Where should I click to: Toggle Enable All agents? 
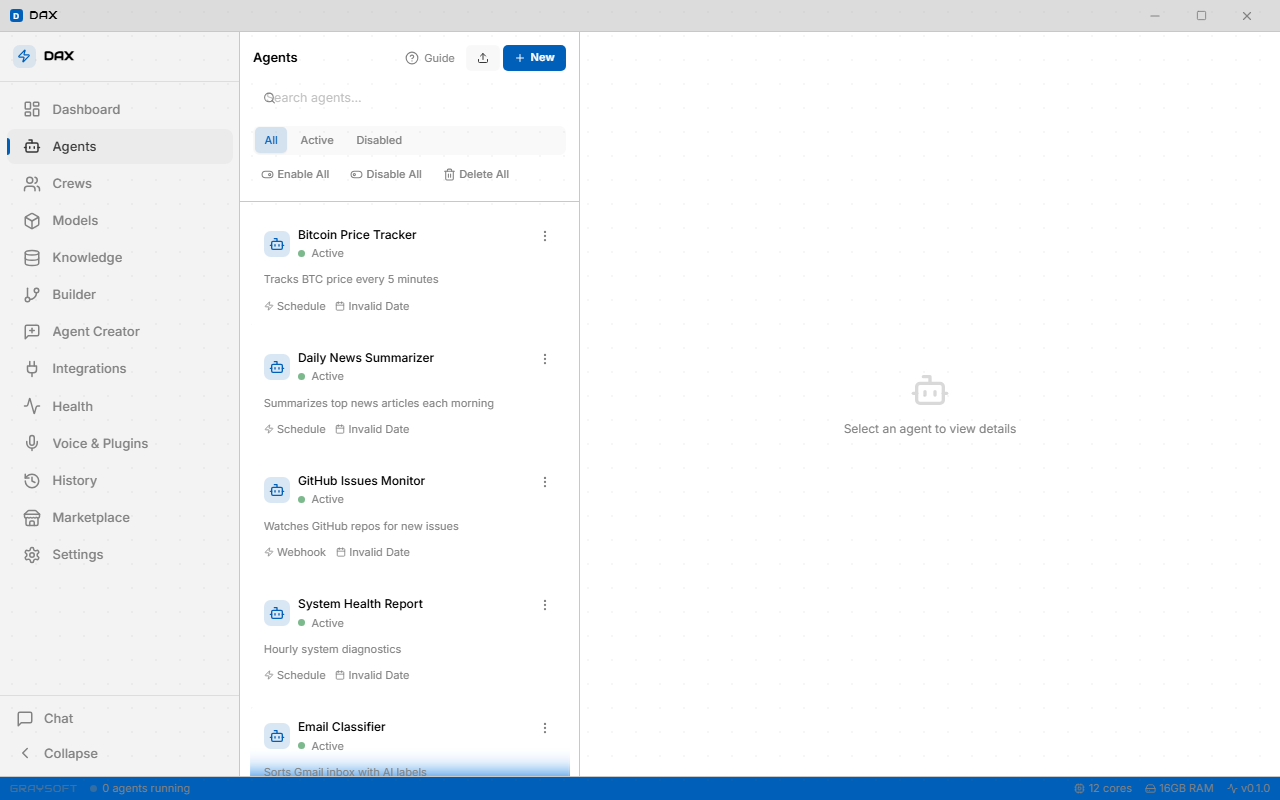click(x=295, y=174)
